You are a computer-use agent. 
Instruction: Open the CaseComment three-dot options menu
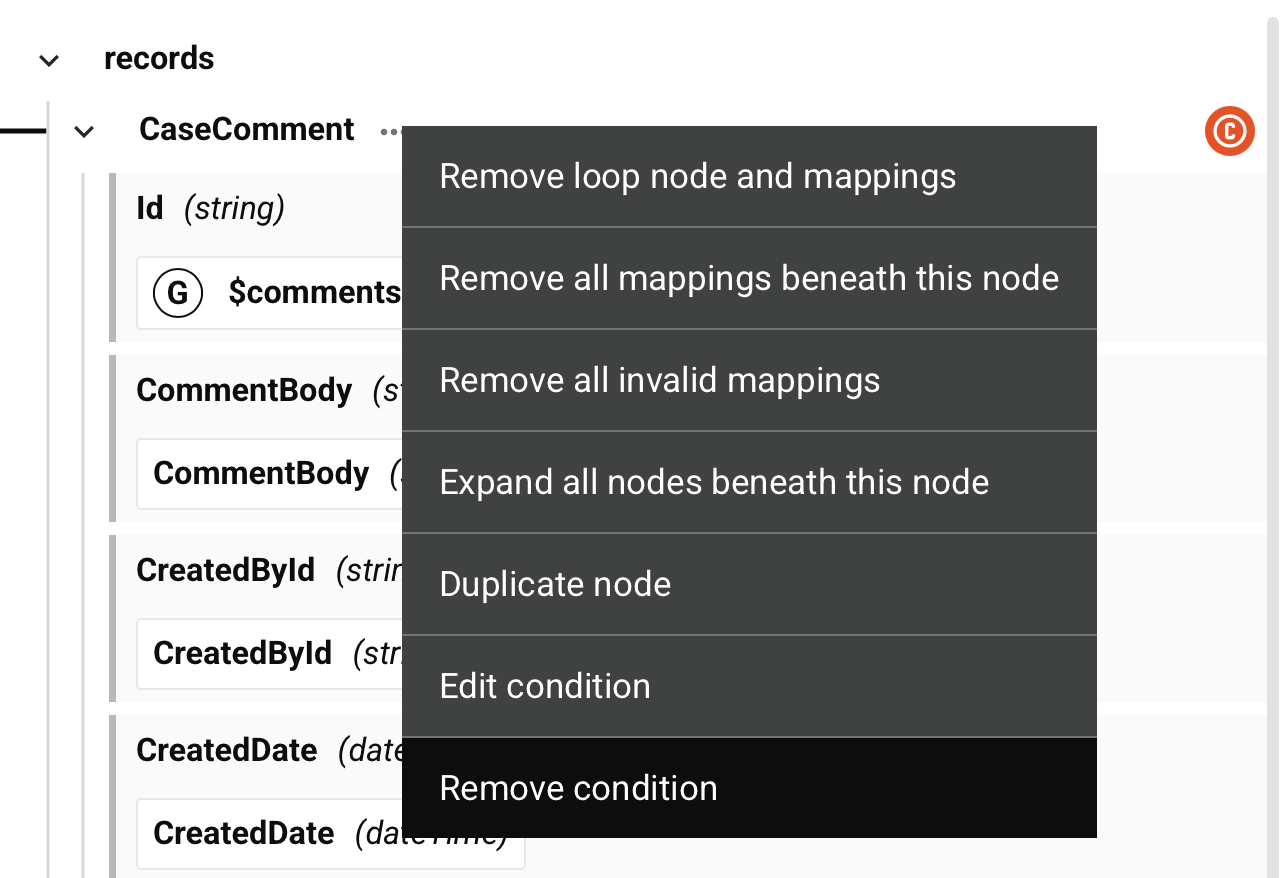pyautogui.click(x=390, y=131)
